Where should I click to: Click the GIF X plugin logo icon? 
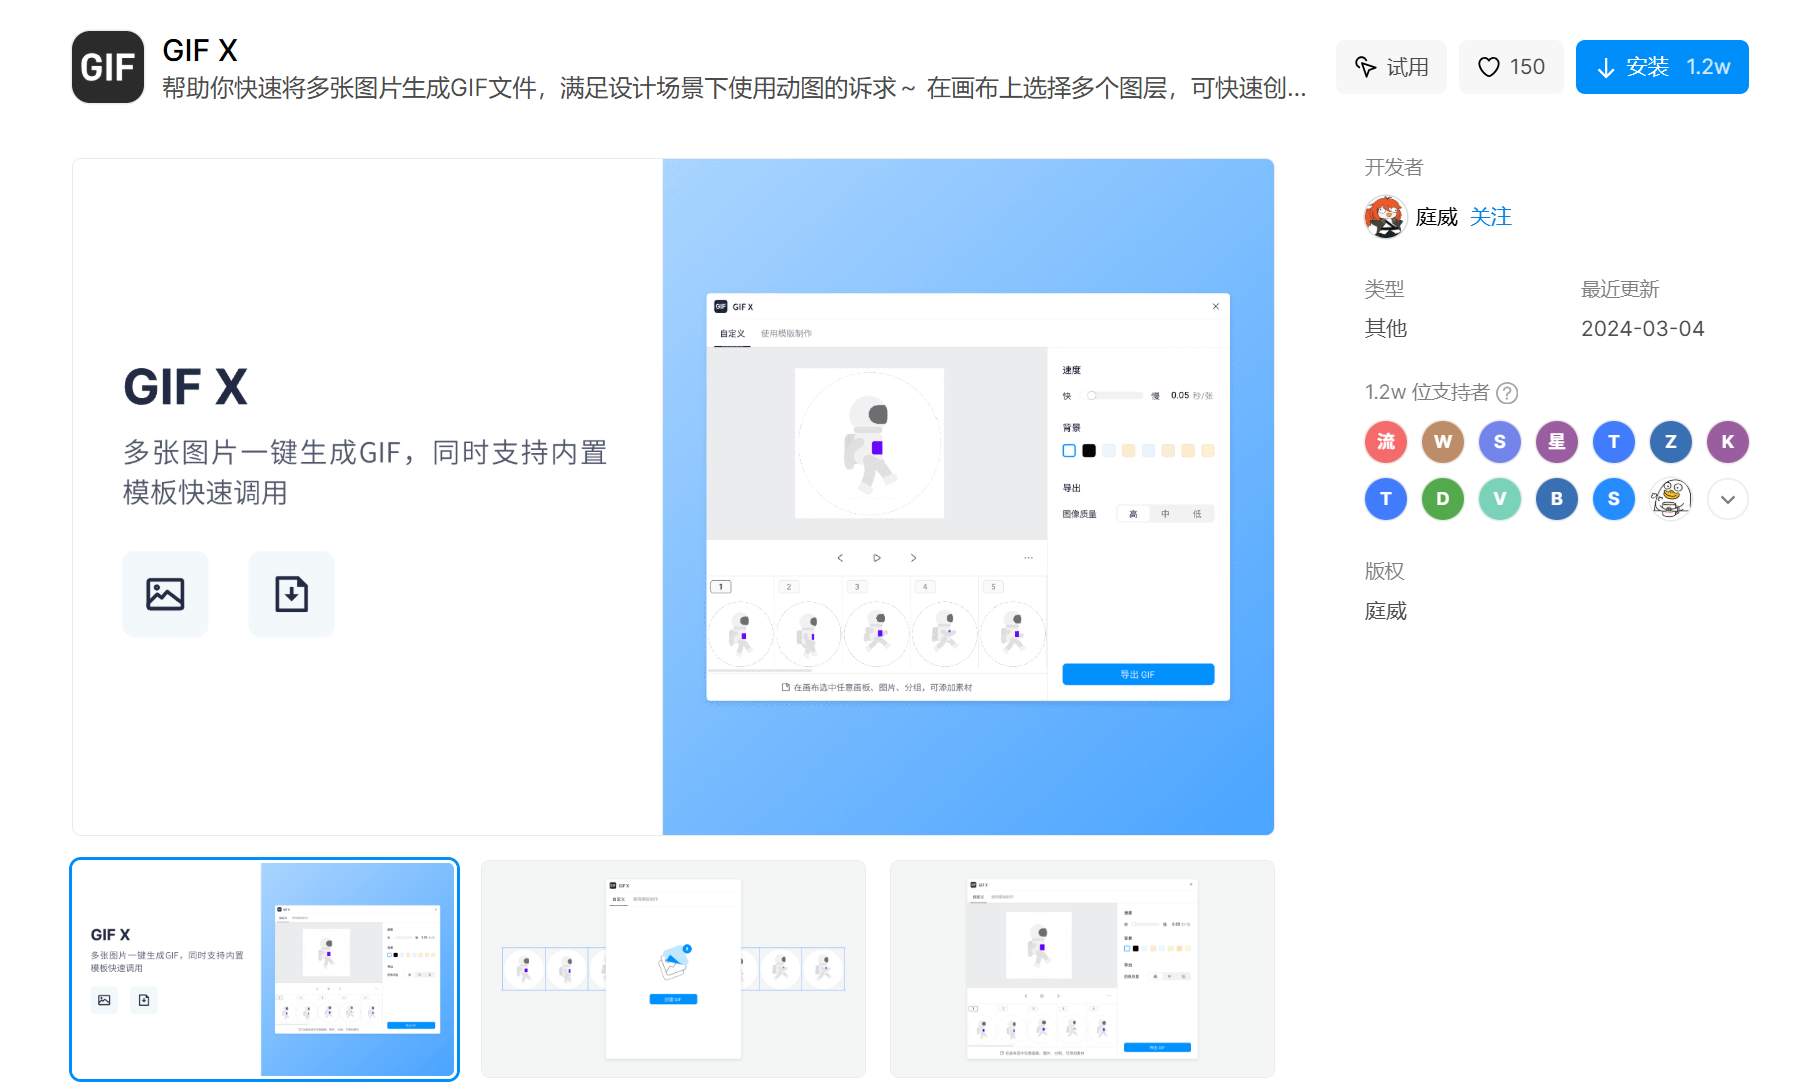click(108, 67)
